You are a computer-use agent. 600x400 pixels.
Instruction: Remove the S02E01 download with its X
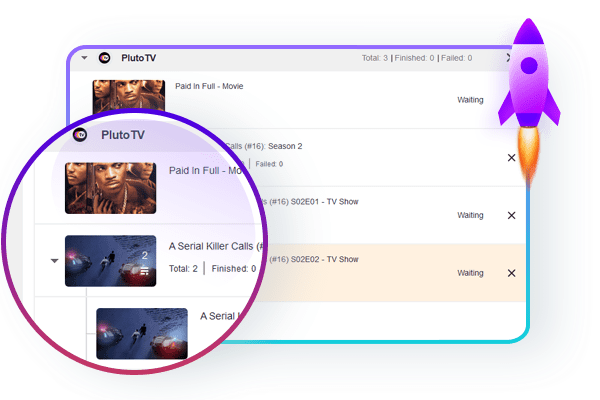click(511, 216)
